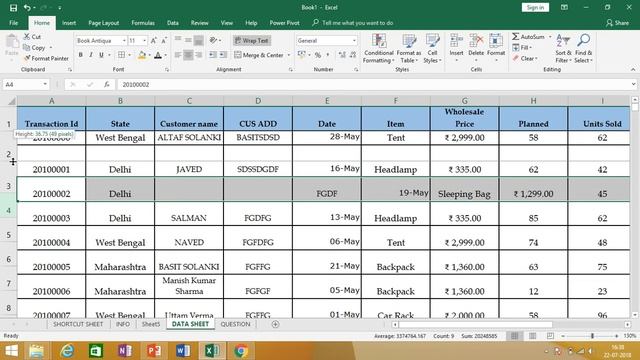
Task: Decrease font size with the small A
Action: pyautogui.click(x=164, y=41)
